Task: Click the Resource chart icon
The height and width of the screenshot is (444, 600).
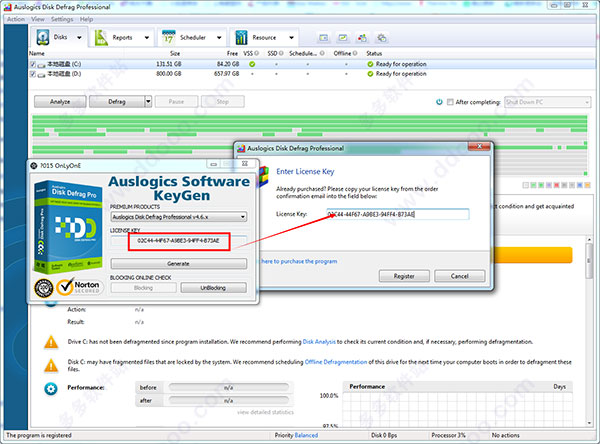Action: [x=241, y=38]
